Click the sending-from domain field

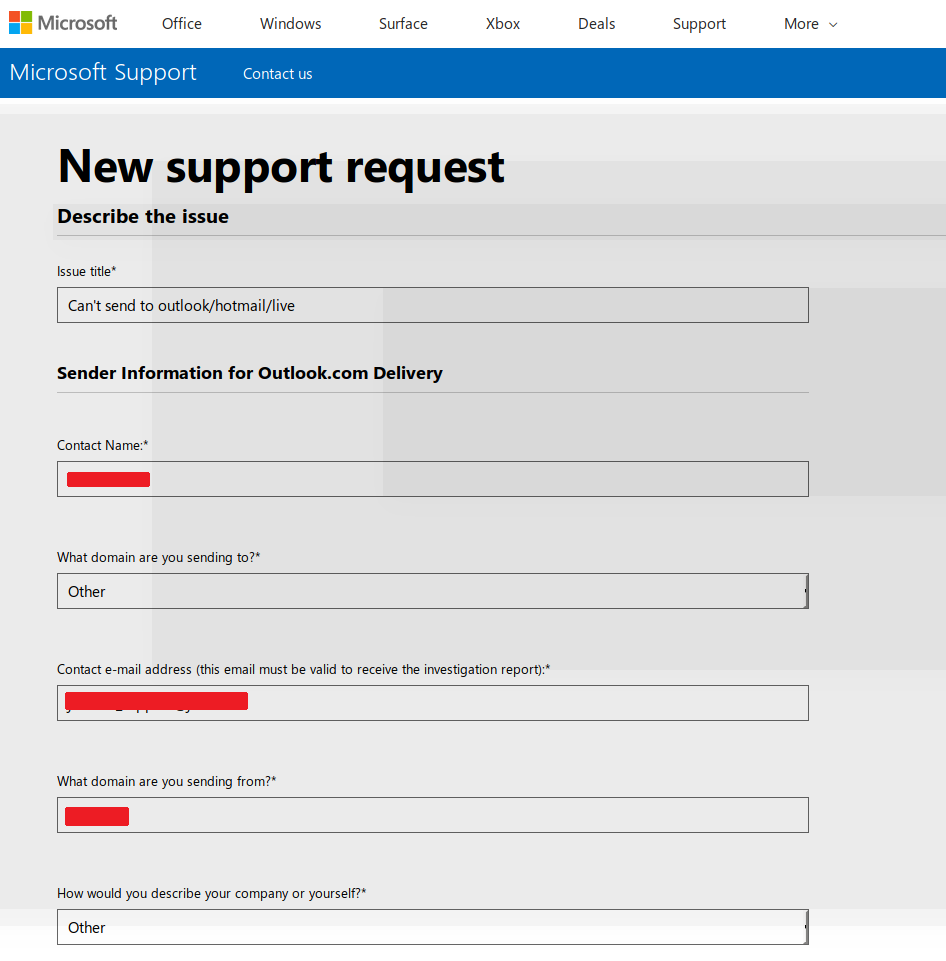click(433, 815)
